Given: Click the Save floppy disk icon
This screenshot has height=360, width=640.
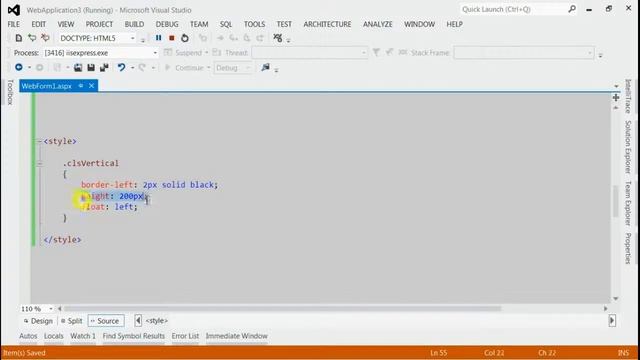Looking at the screenshot, I should tap(91, 67).
